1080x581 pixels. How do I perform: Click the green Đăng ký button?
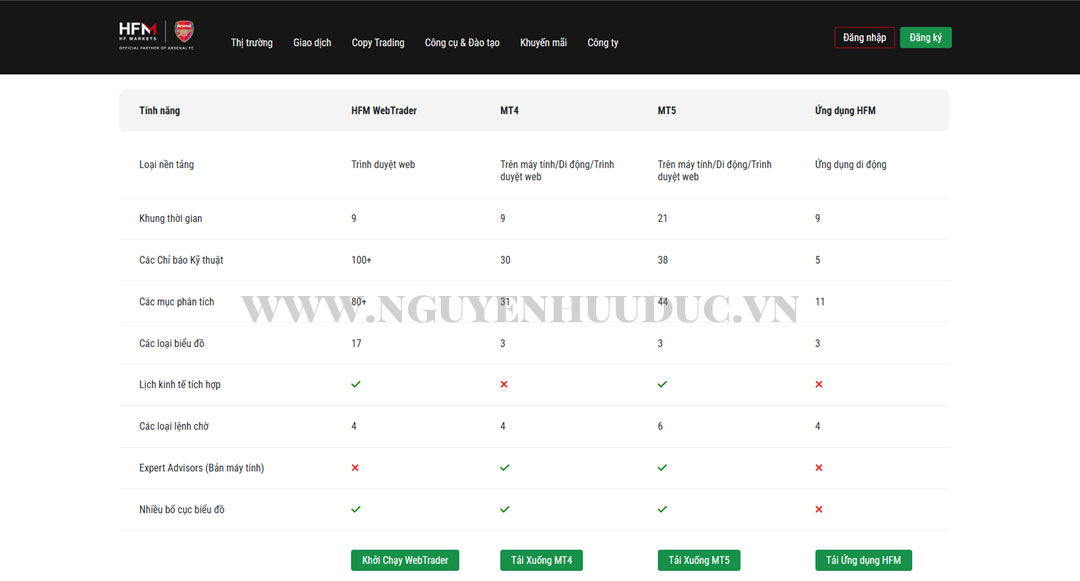click(926, 37)
